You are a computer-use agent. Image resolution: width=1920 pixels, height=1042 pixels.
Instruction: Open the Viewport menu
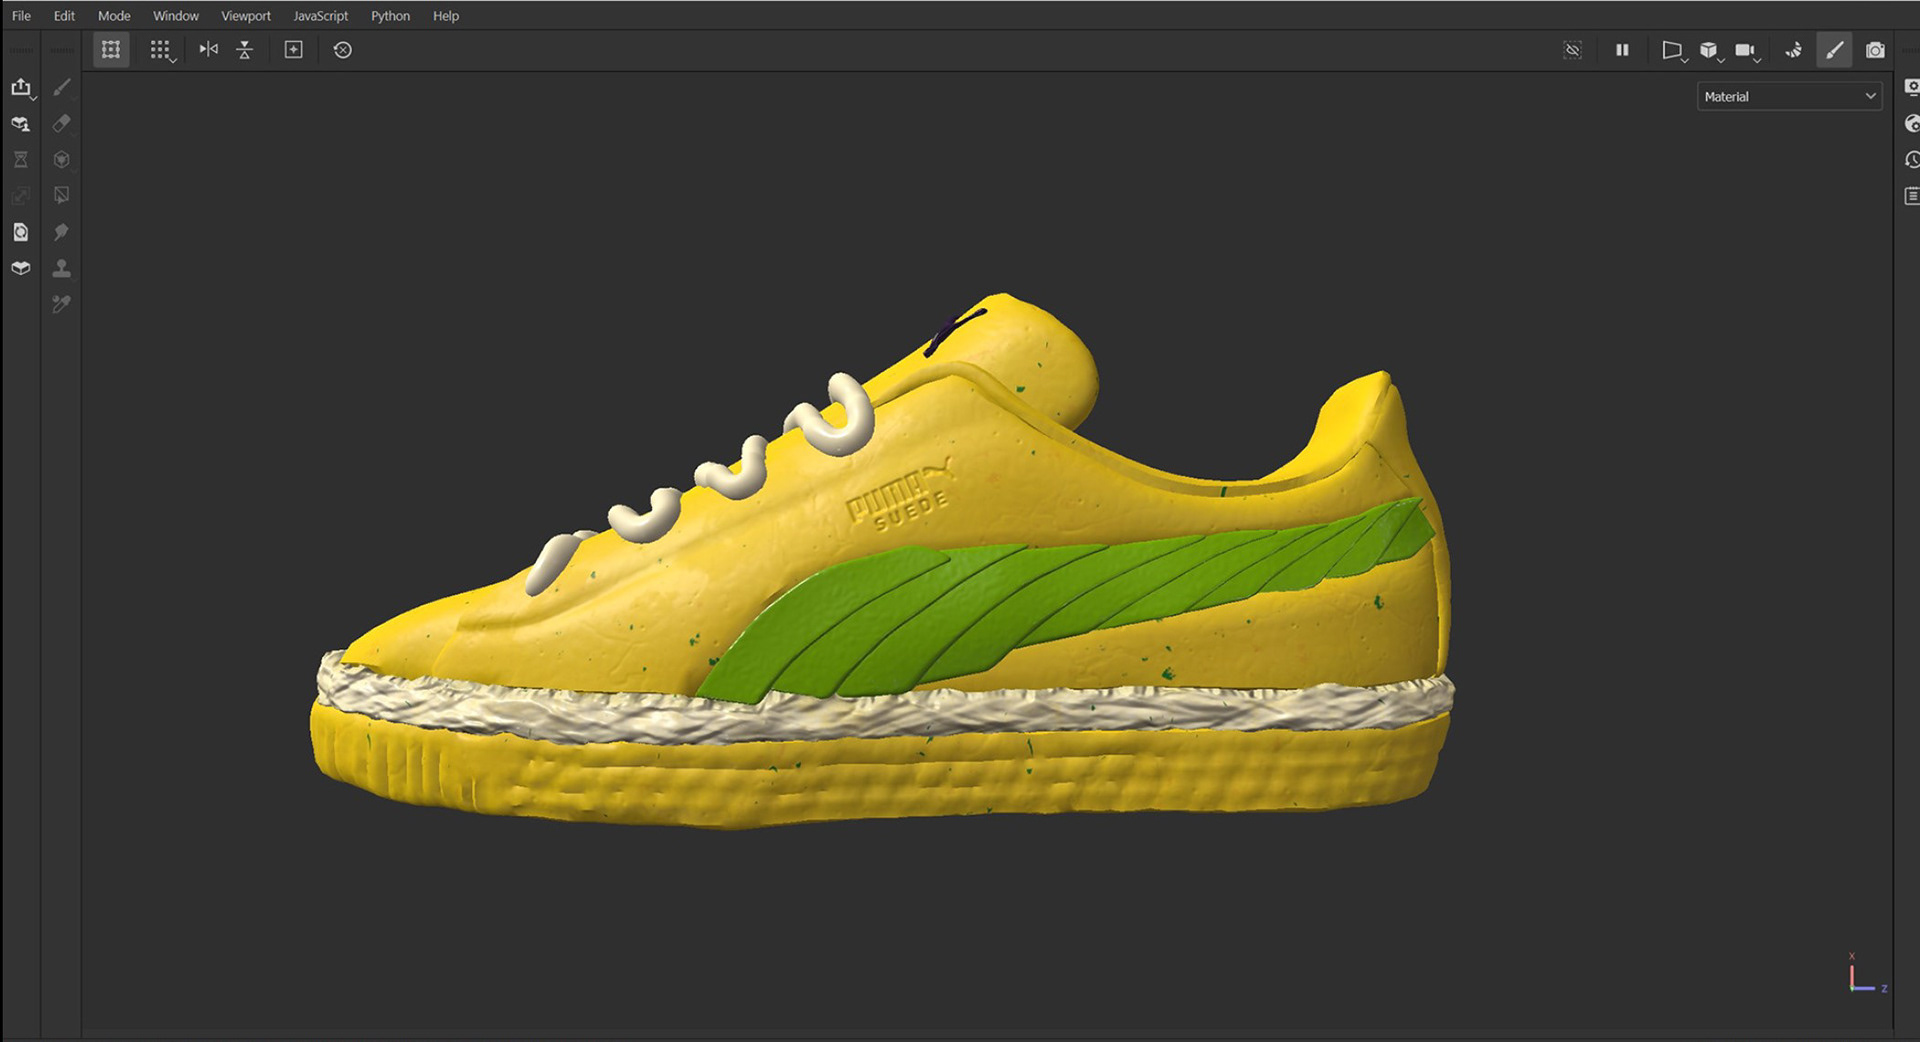(x=246, y=16)
